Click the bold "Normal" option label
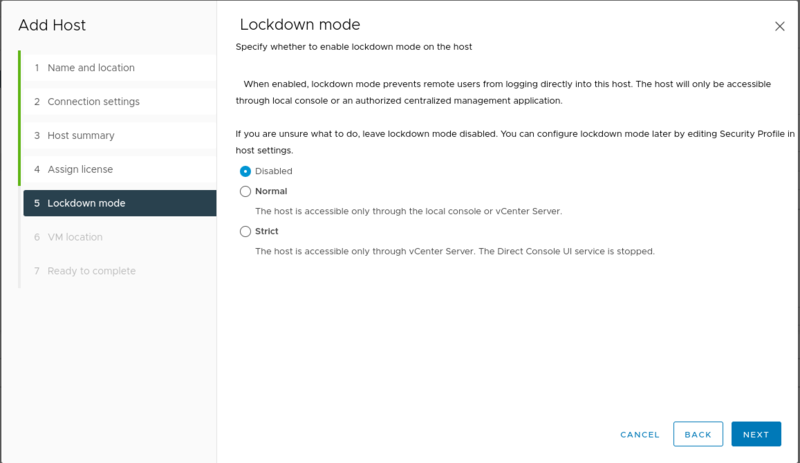The height and width of the screenshot is (463, 800). pos(271,191)
